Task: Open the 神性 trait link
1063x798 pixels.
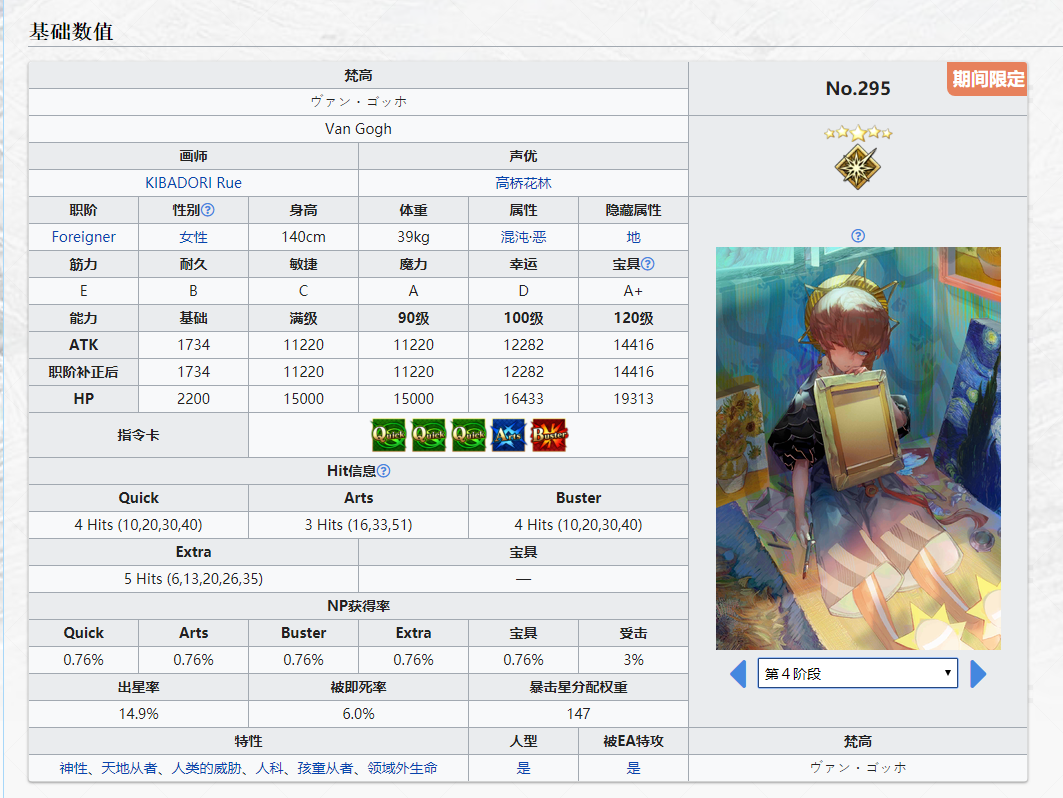Action: pos(73,768)
